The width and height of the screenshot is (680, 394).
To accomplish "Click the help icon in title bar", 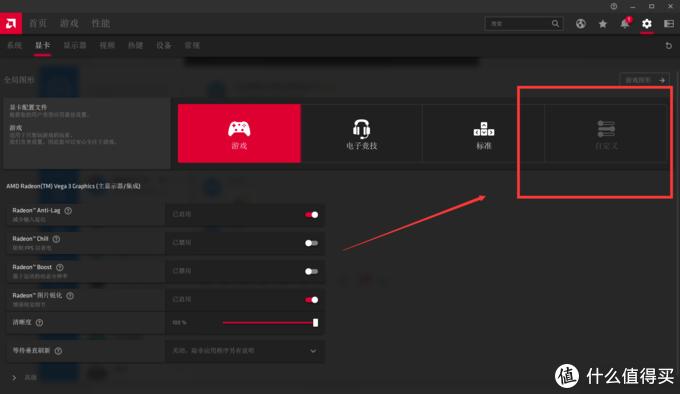I will pos(614,6).
